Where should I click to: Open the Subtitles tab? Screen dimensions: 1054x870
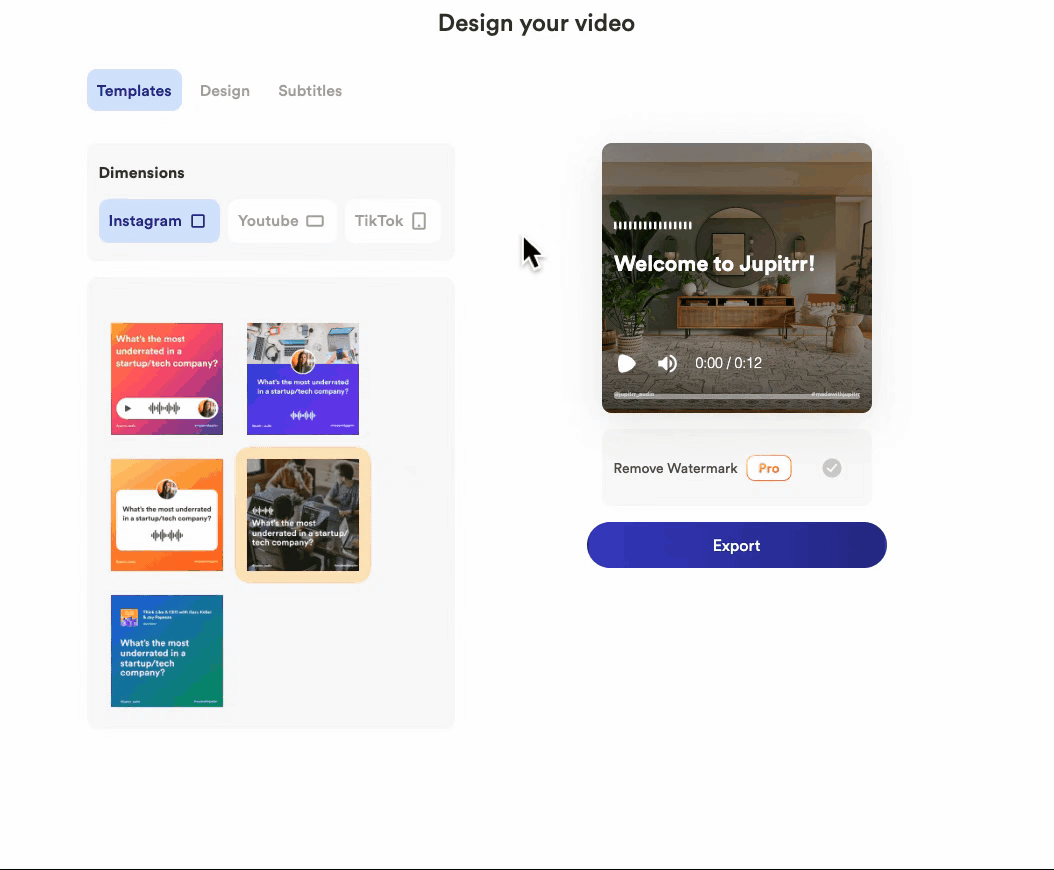310,90
